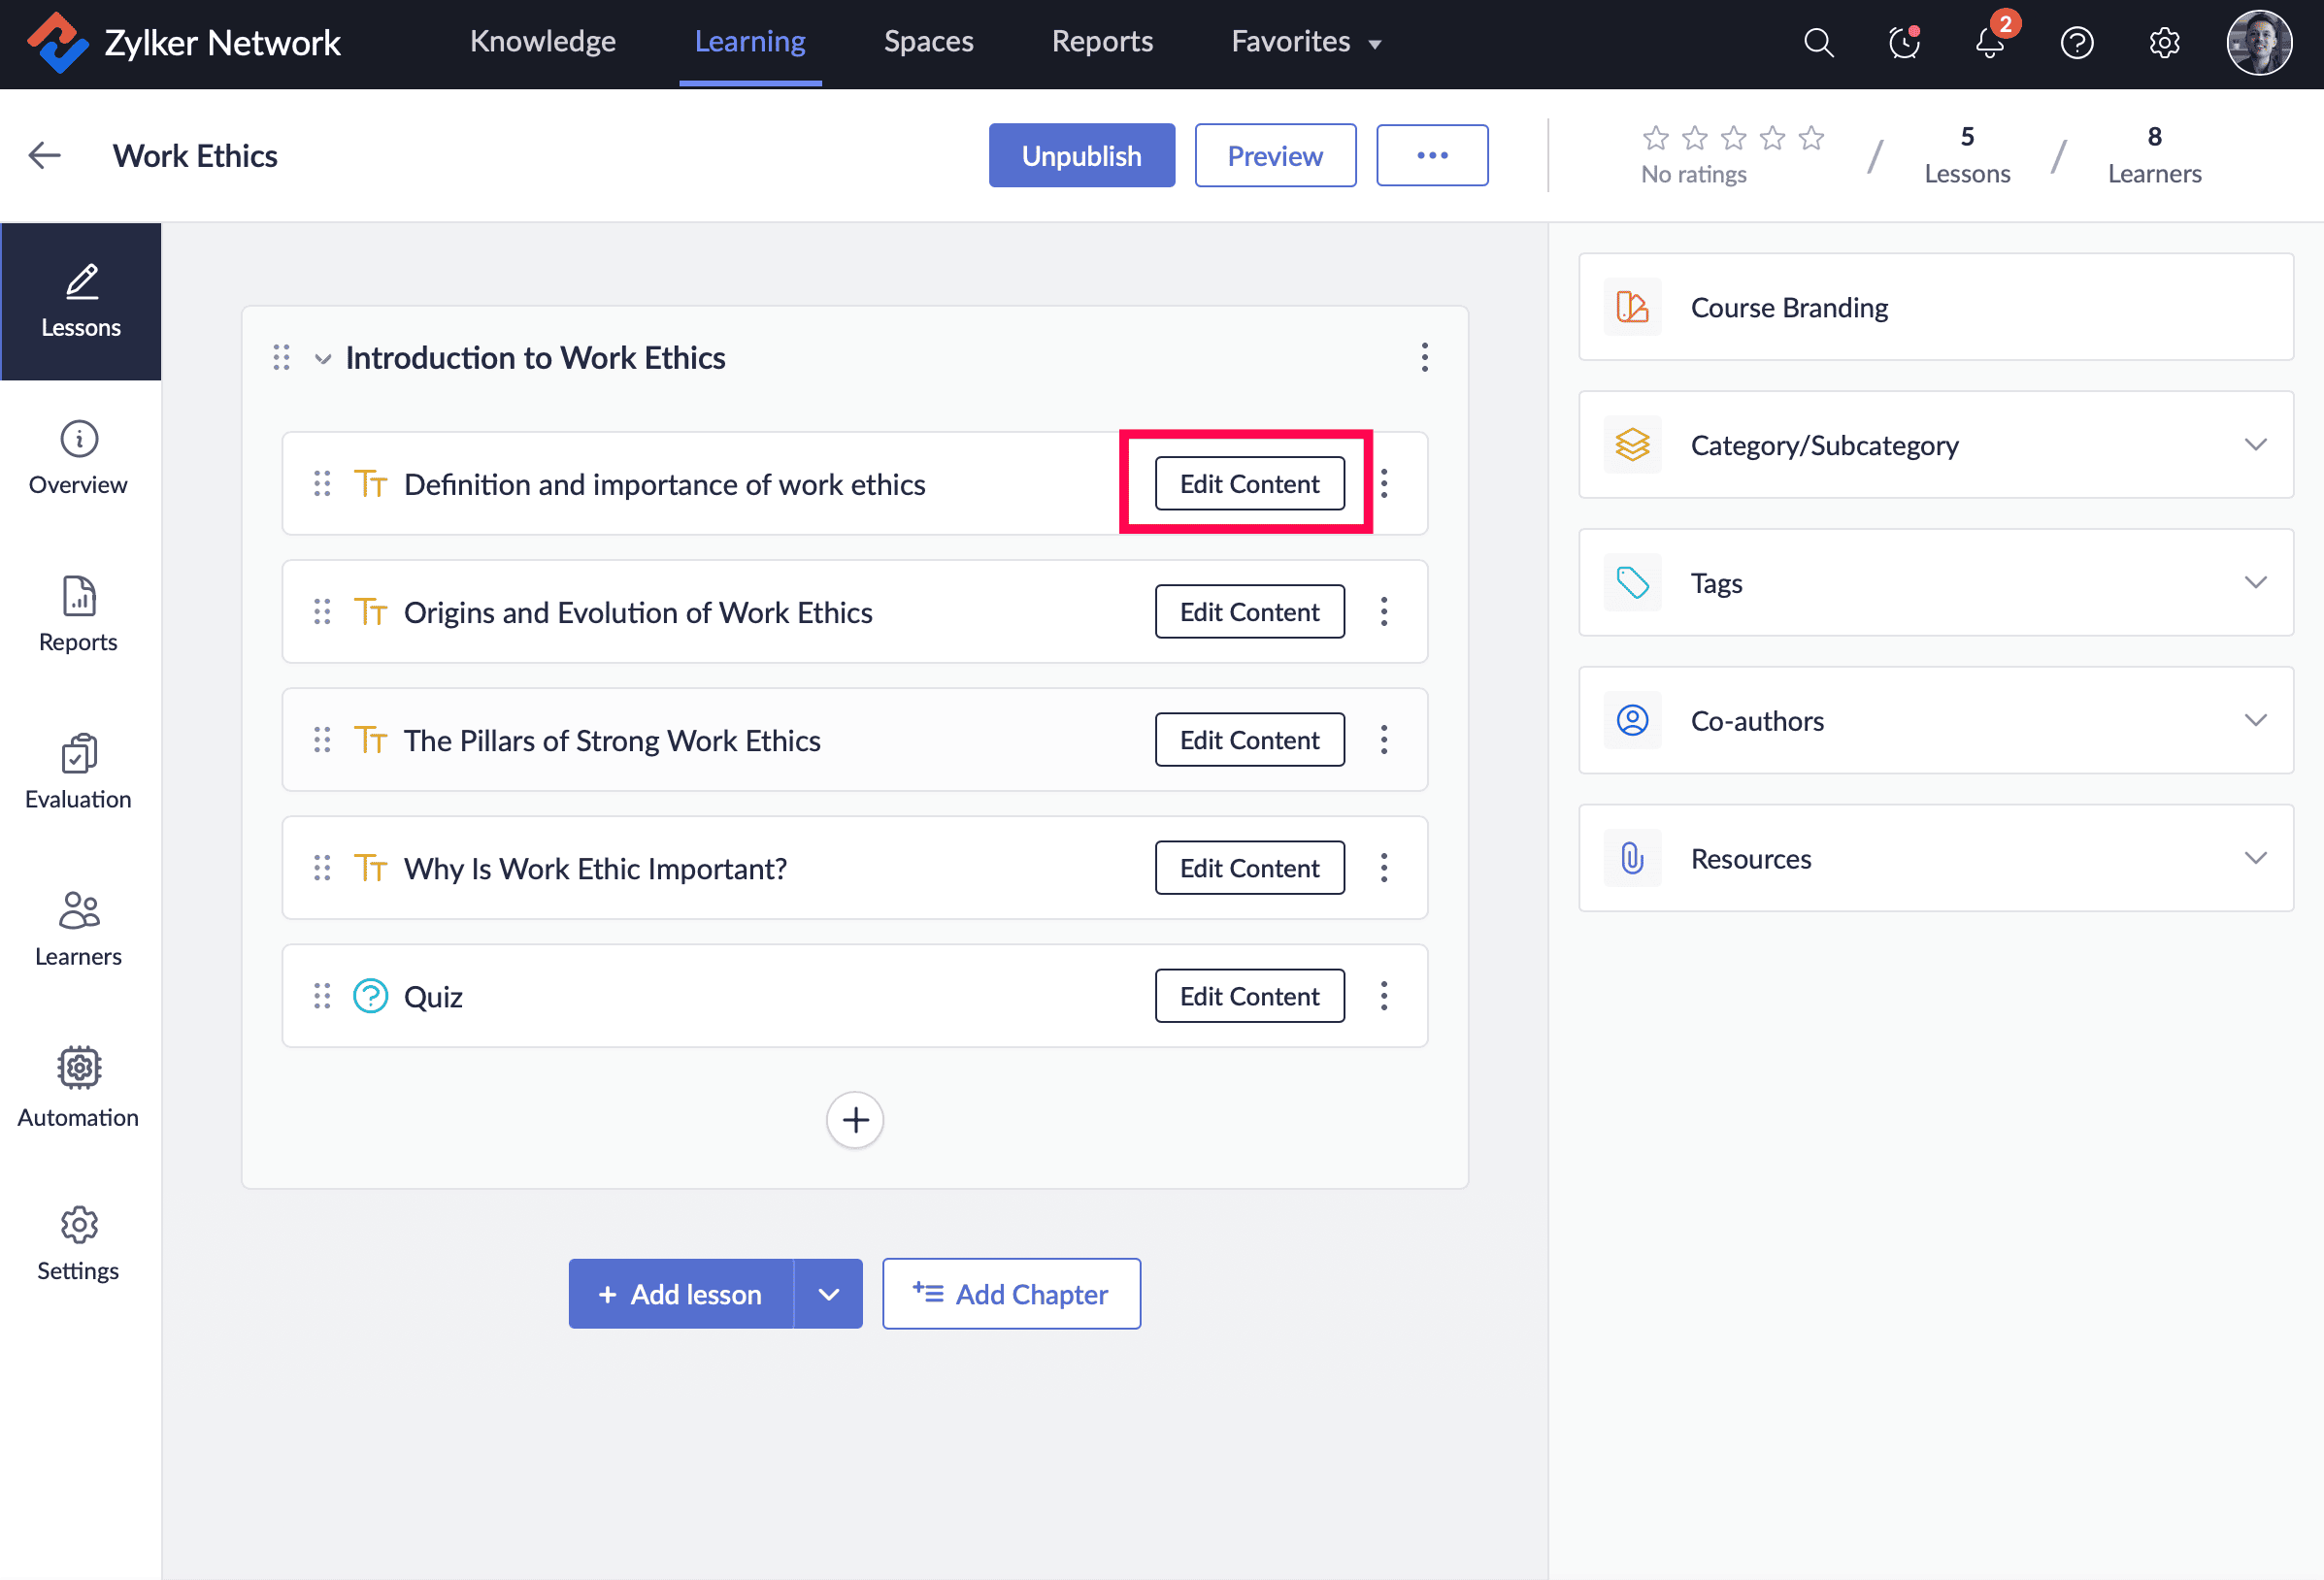Click the Add Chapter button
This screenshot has height=1580, width=2324.
pyautogui.click(x=1011, y=1294)
